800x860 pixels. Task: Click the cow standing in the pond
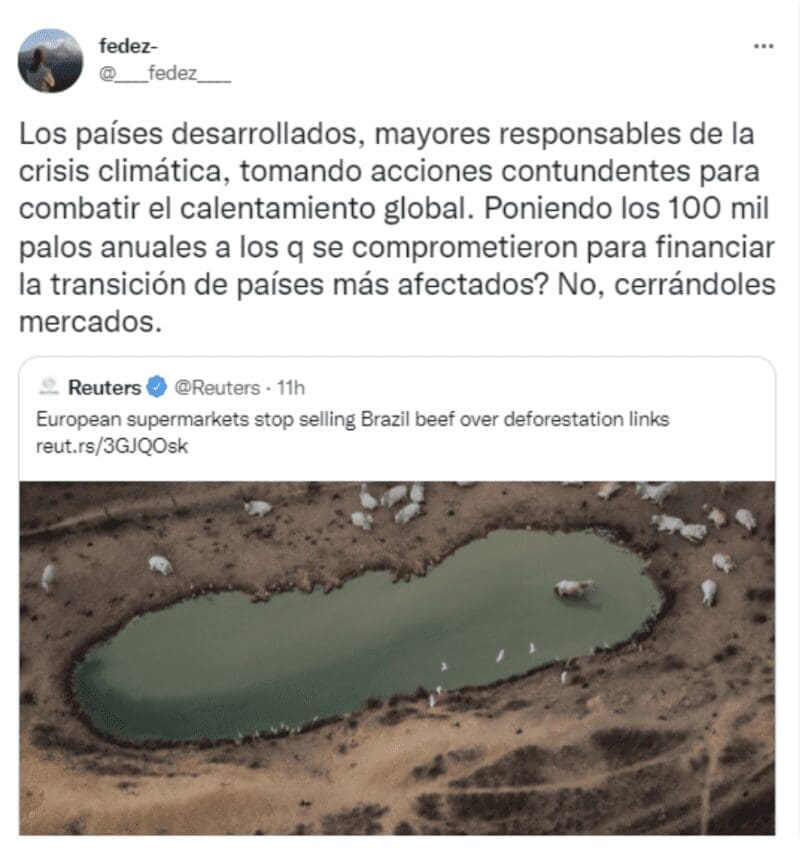point(573,590)
